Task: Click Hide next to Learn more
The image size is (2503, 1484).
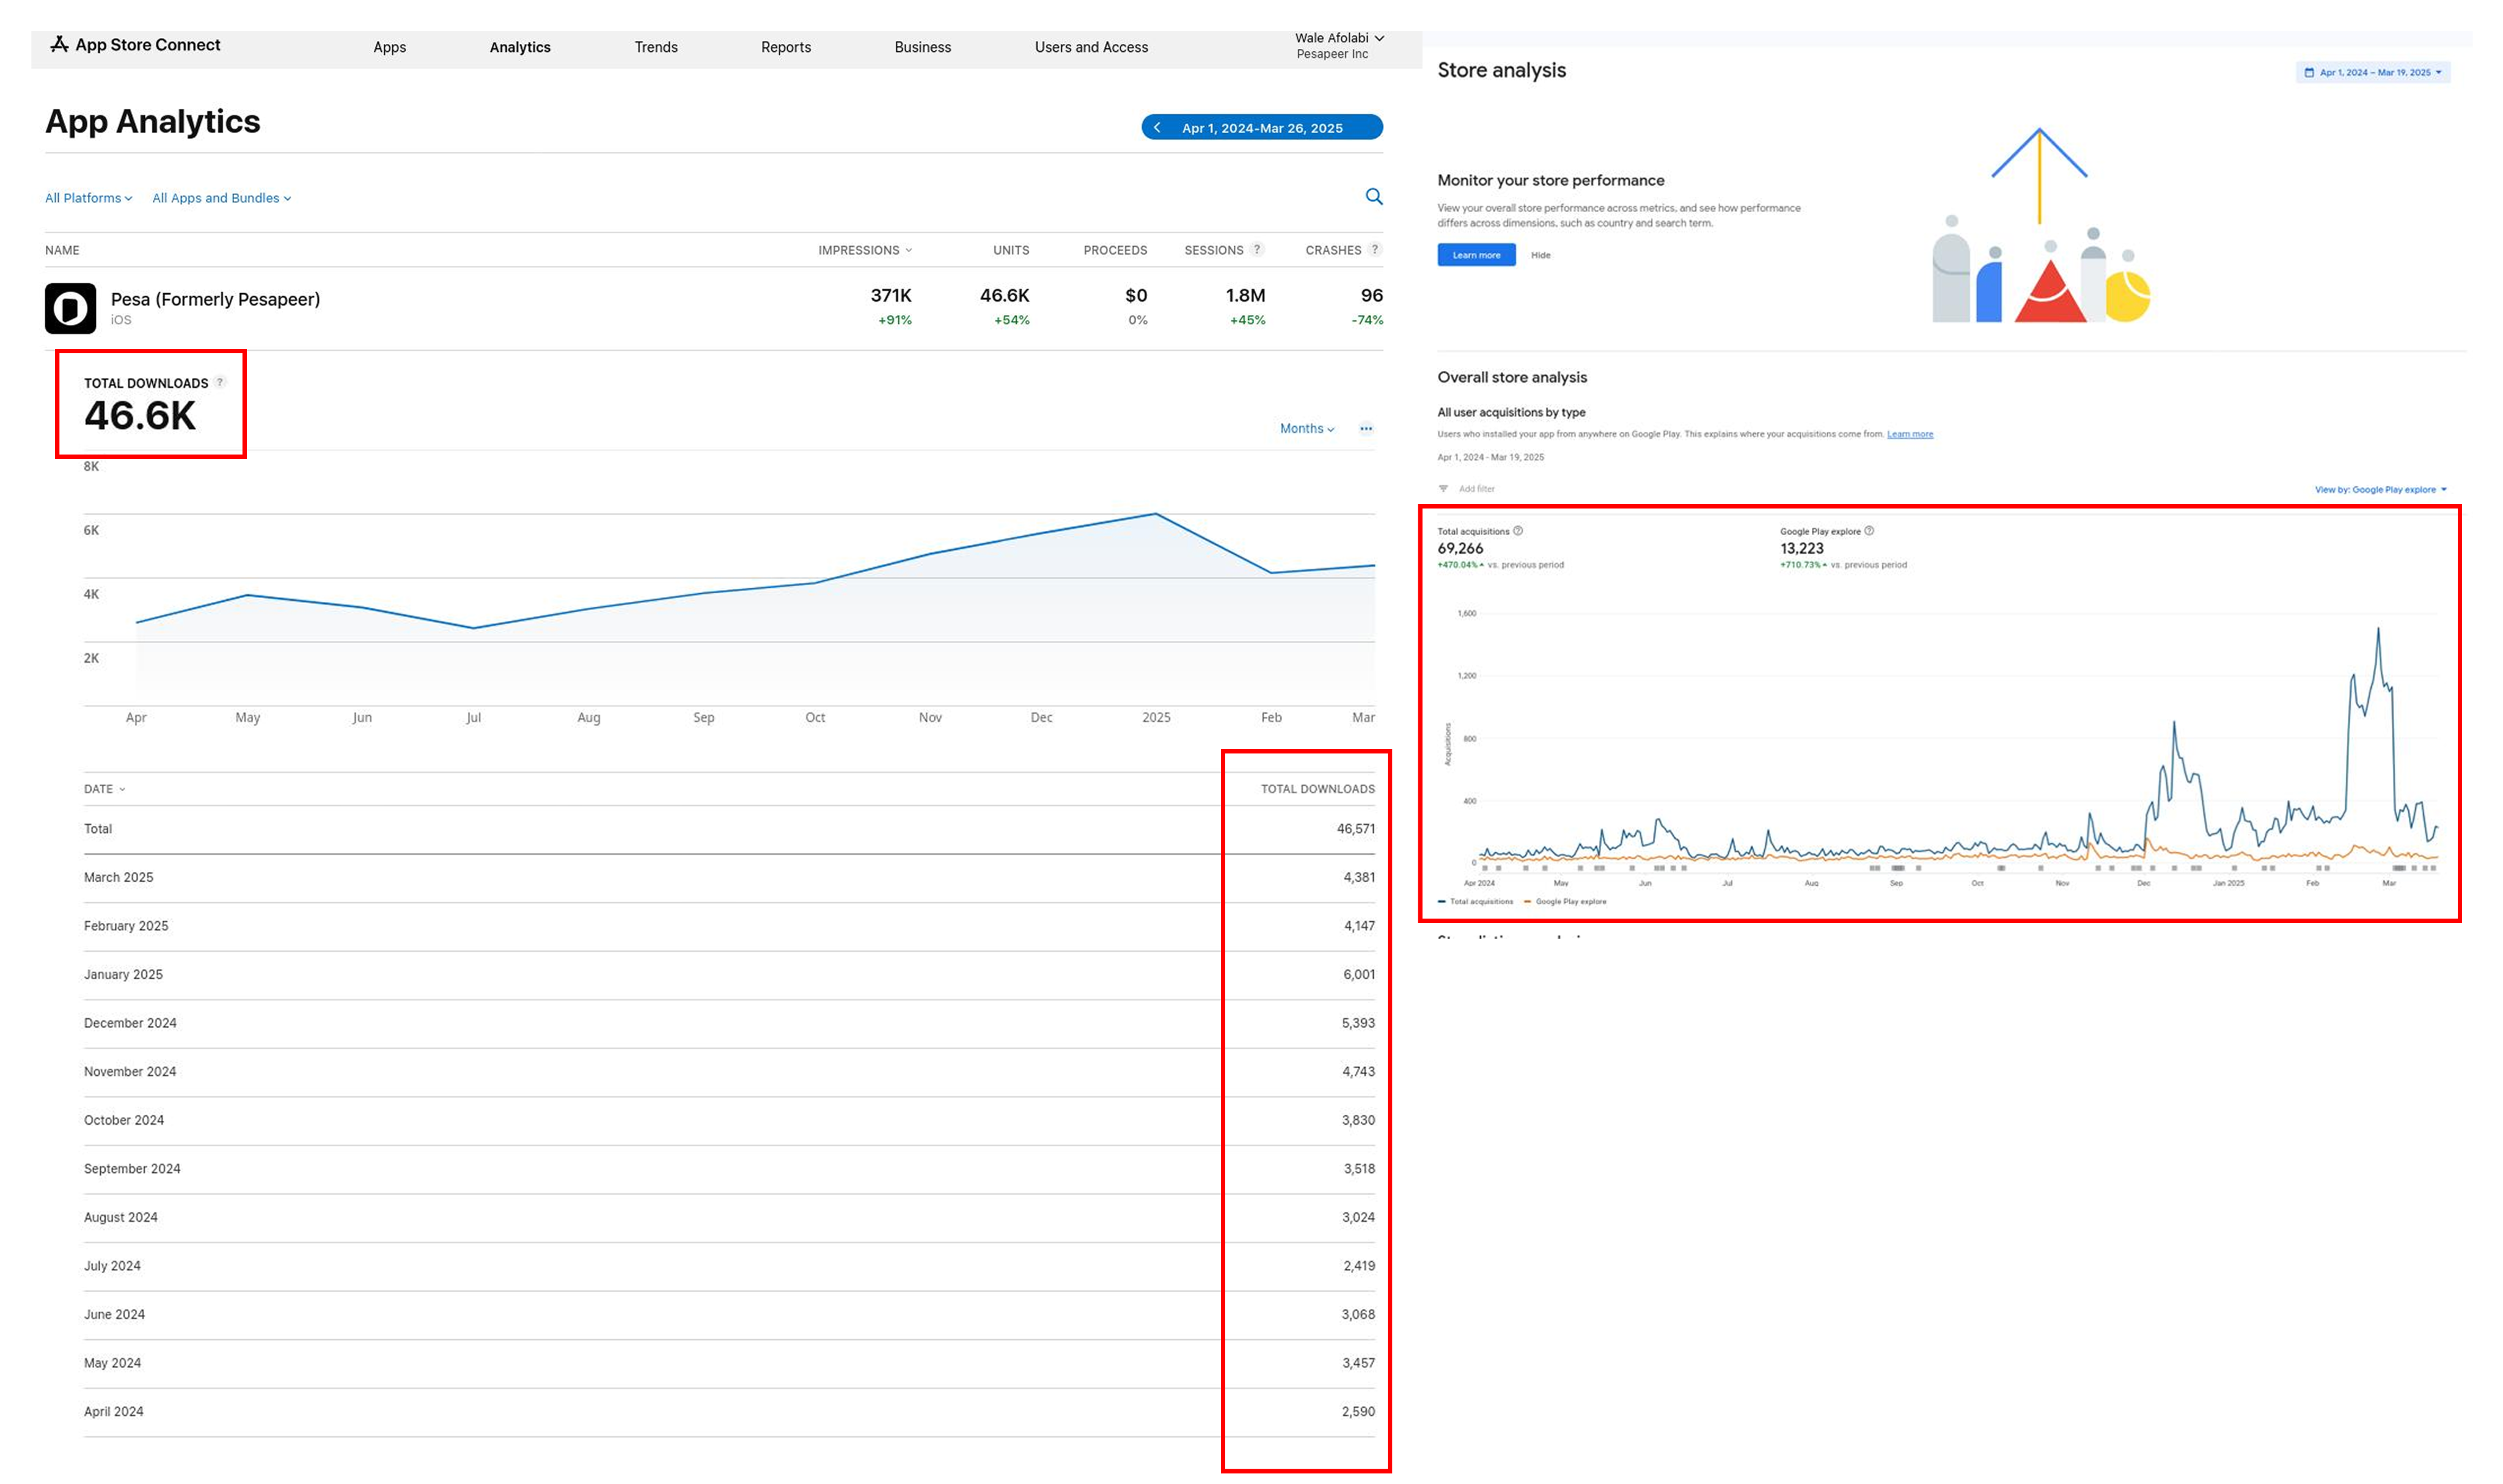Action: tap(1540, 255)
